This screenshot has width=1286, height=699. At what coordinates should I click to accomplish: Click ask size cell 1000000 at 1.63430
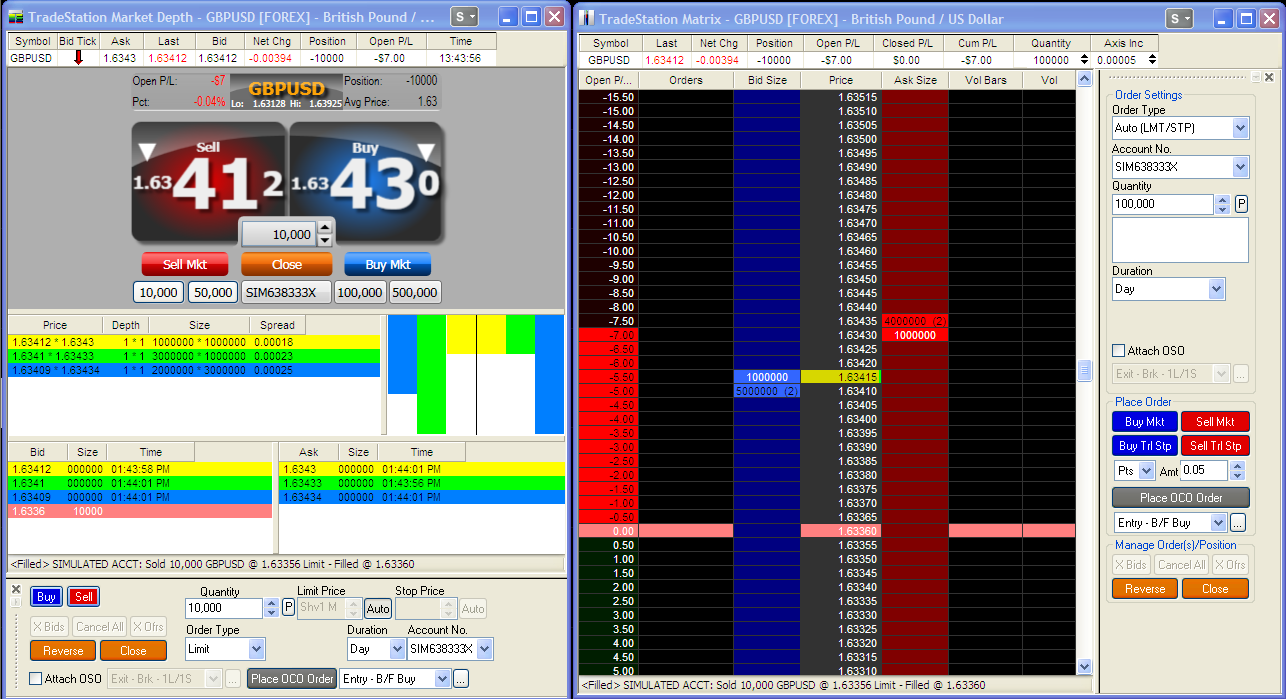[x=915, y=335]
